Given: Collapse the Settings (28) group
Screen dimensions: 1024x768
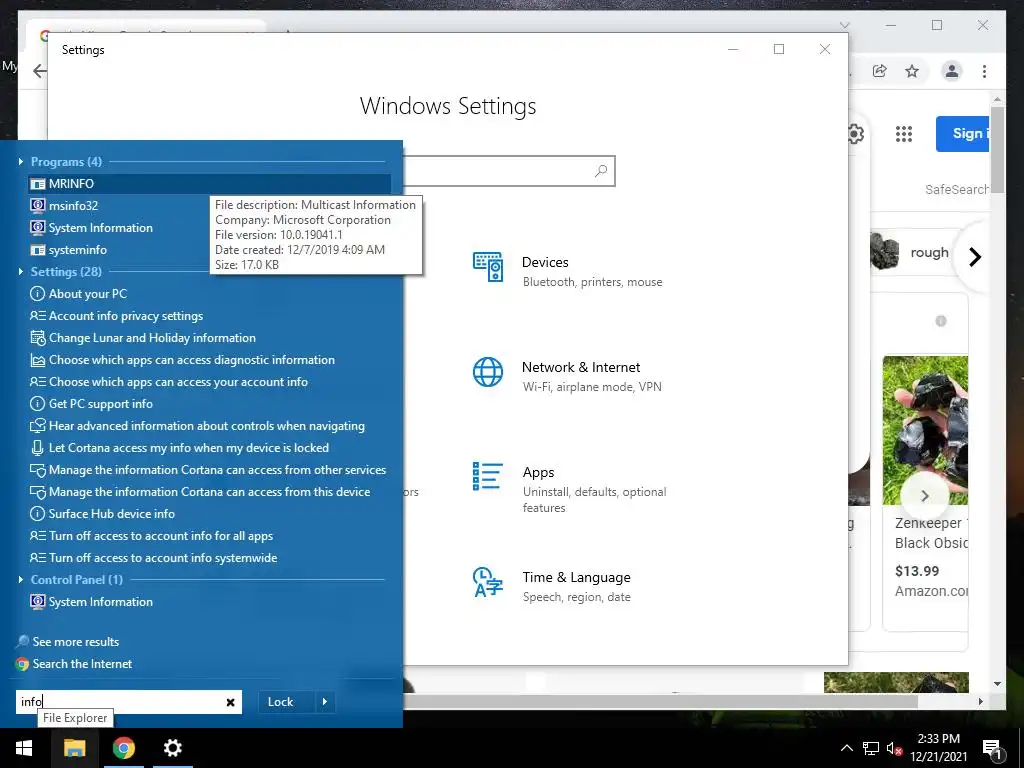Looking at the screenshot, I should tap(21, 271).
